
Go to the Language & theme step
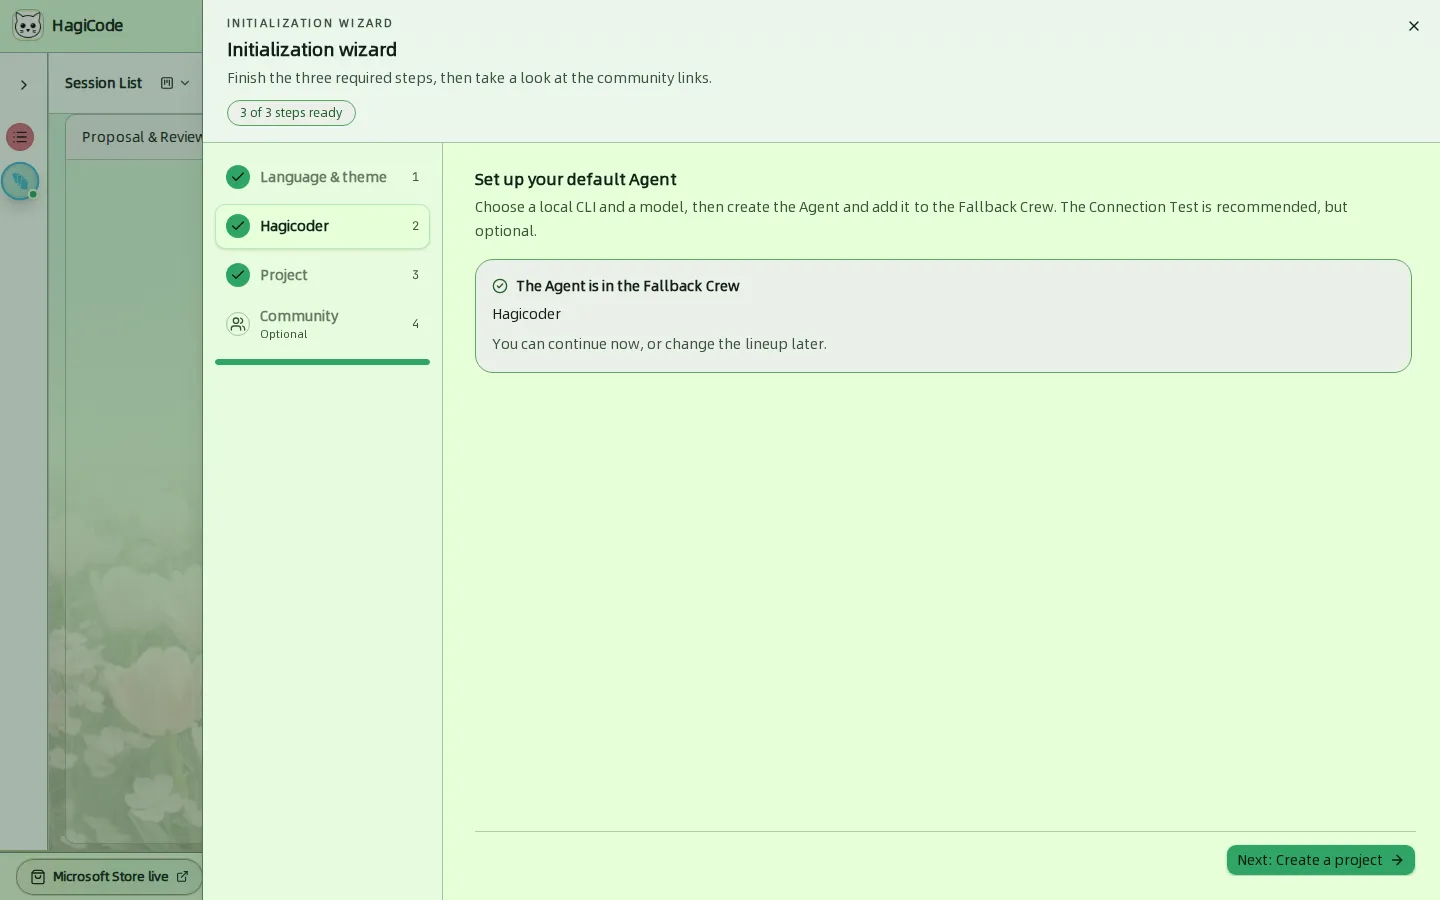click(x=322, y=177)
